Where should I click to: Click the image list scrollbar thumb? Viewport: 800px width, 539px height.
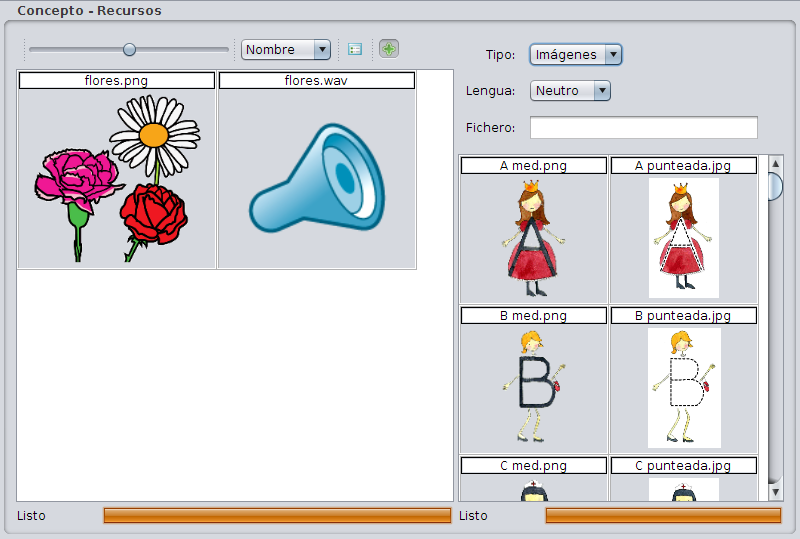coord(776,187)
